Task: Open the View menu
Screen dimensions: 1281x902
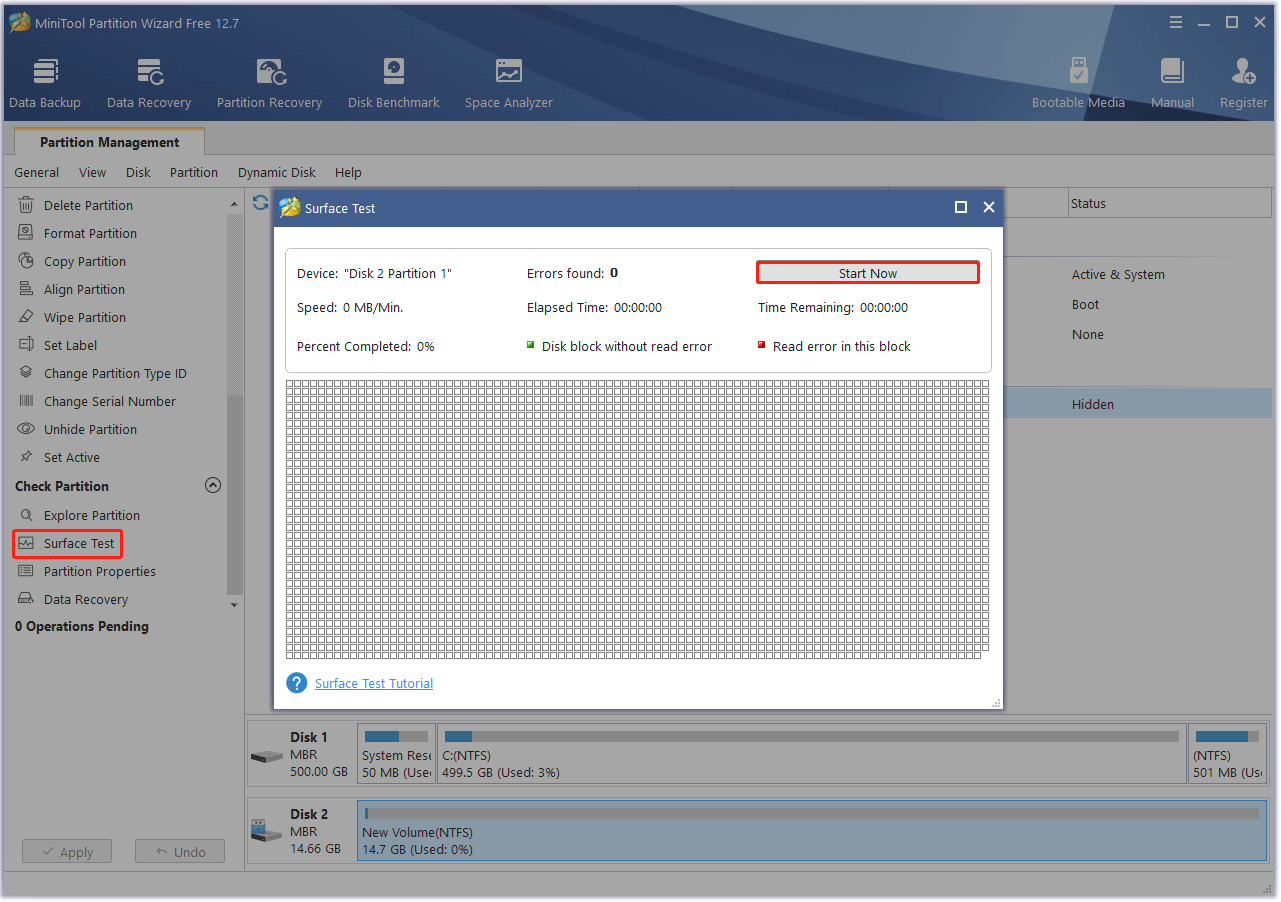Action: (x=93, y=172)
